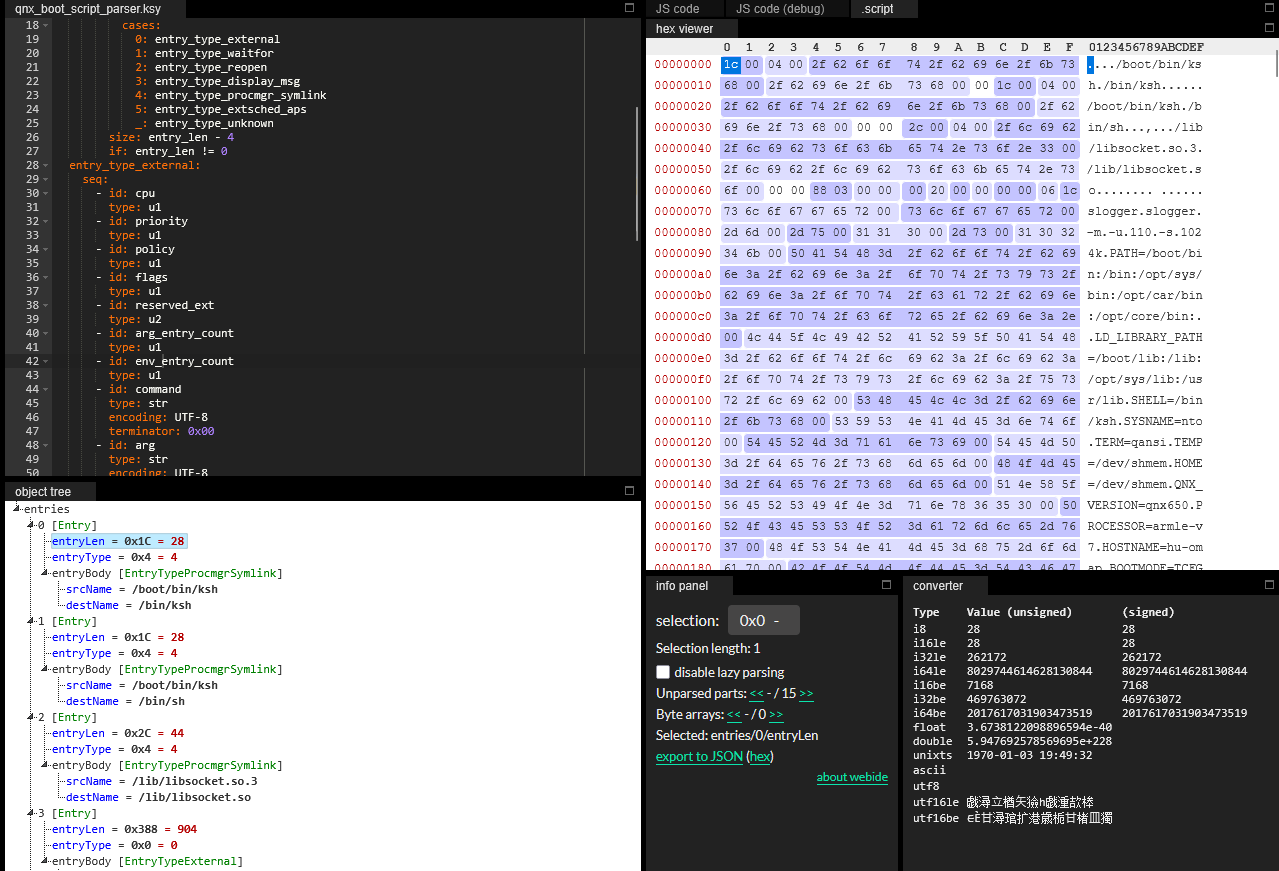1279x871 pixels.
Task: Maximize the info panel
Action: (x=886, y=585)
